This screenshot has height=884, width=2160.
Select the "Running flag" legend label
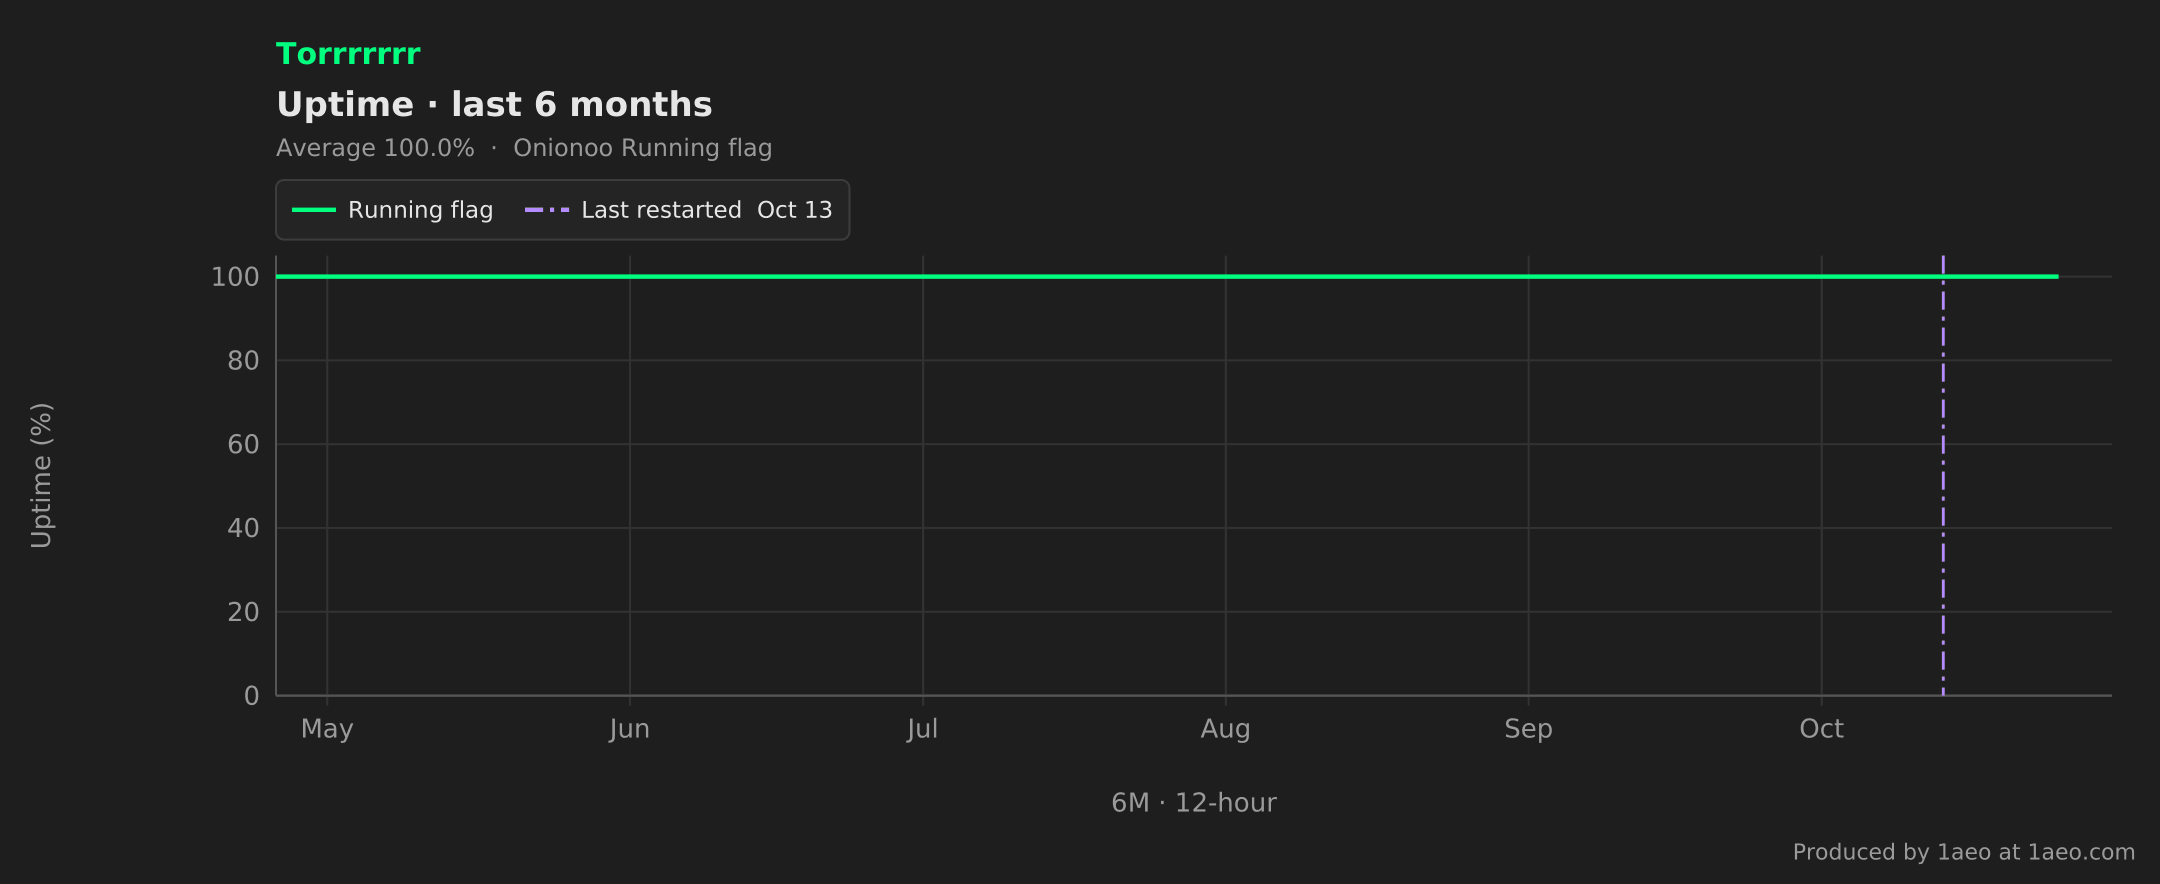point(420,210)
